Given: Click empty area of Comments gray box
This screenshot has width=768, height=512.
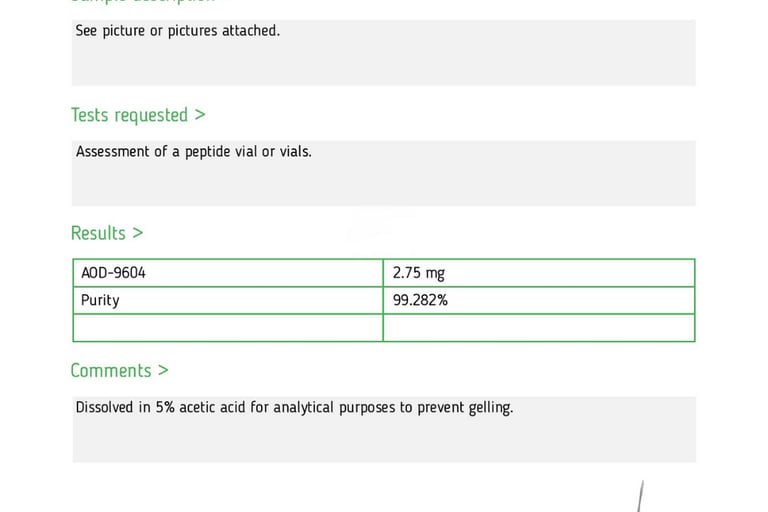Looking at the screenshot, I should coord(383,440).
